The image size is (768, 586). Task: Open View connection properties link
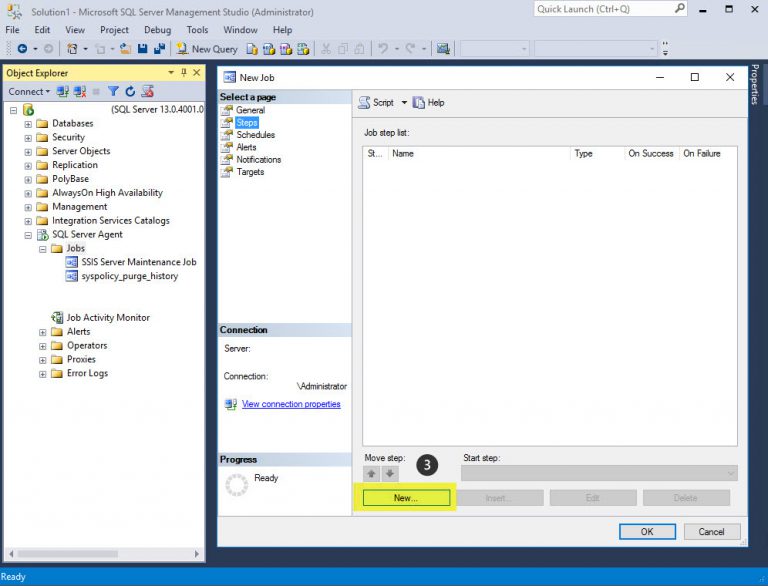(x=291, y=404)
